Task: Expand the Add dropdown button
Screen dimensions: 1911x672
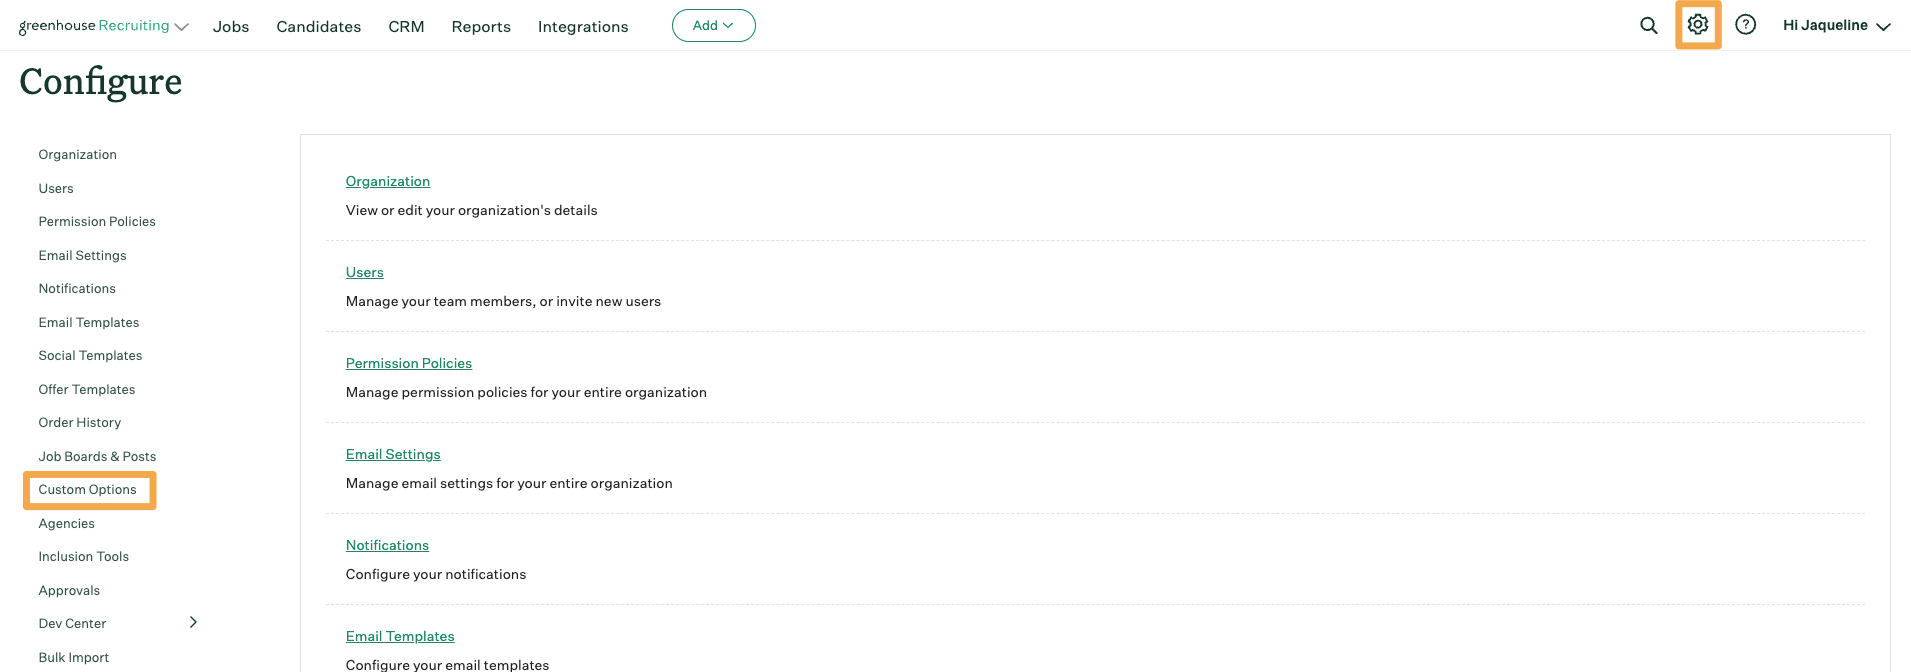Action: (713, 26)
